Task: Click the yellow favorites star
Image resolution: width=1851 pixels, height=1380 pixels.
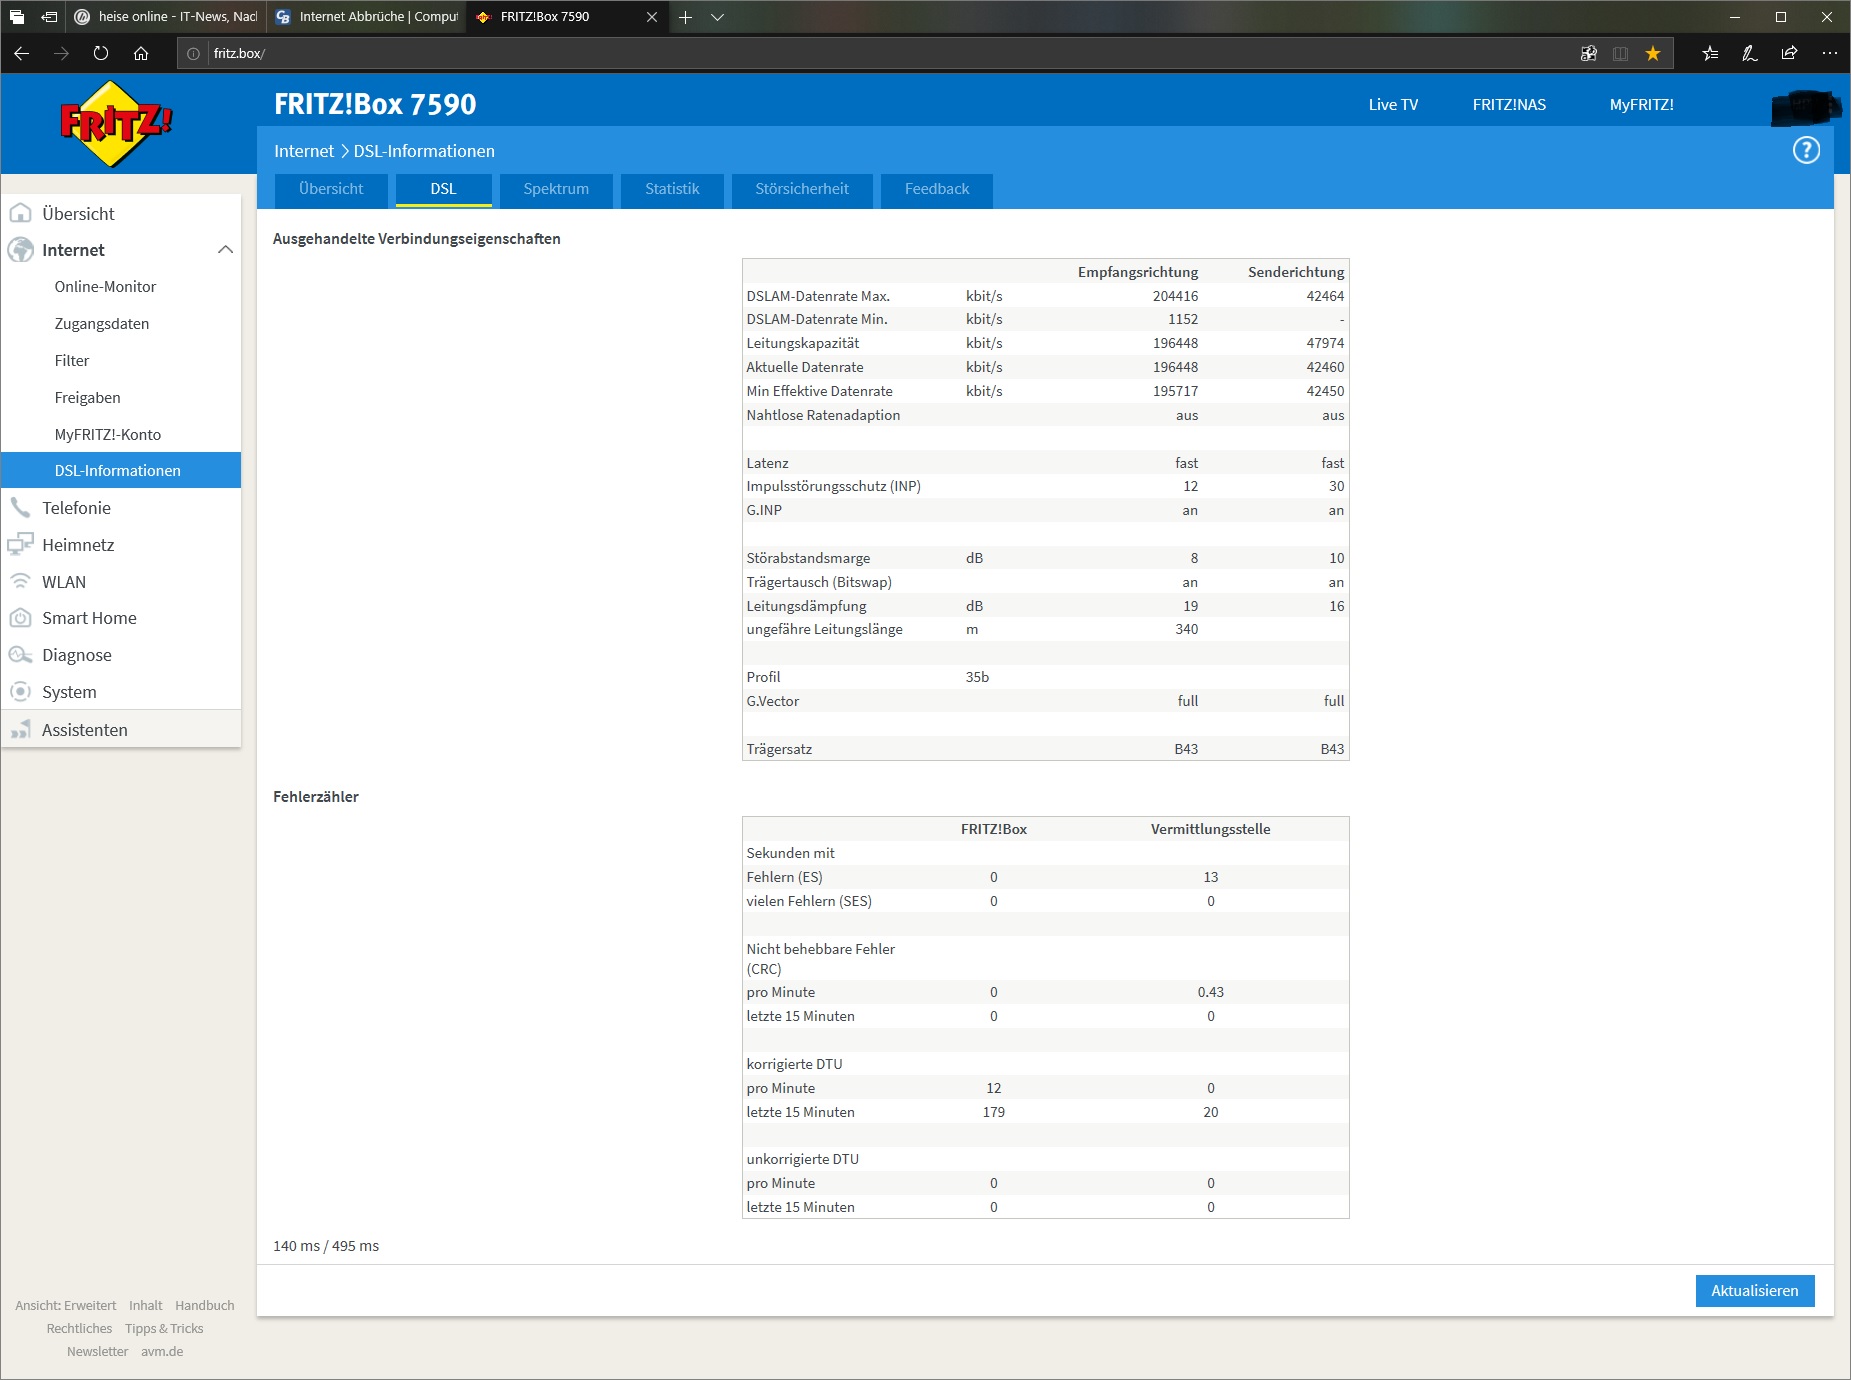Action: tap(1653, 54)
